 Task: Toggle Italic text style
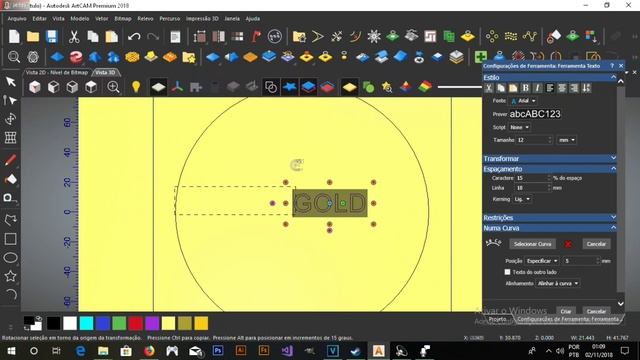(x=538, y=88)
